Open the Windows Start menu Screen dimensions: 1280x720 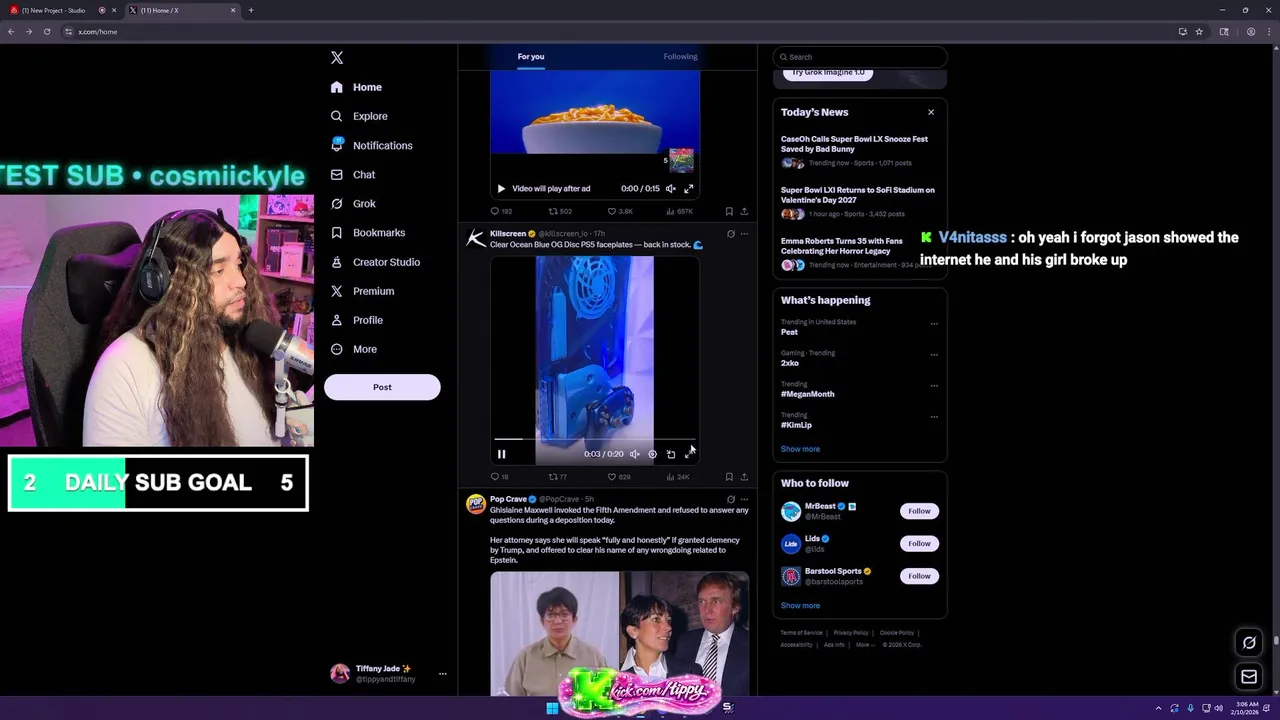552,708
